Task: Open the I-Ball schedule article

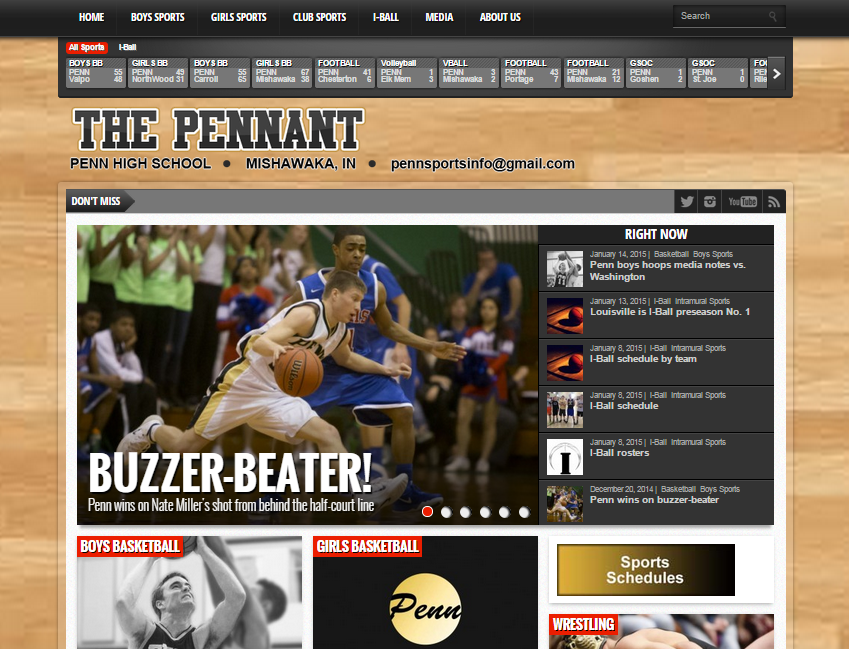Action: coord(624,406)
